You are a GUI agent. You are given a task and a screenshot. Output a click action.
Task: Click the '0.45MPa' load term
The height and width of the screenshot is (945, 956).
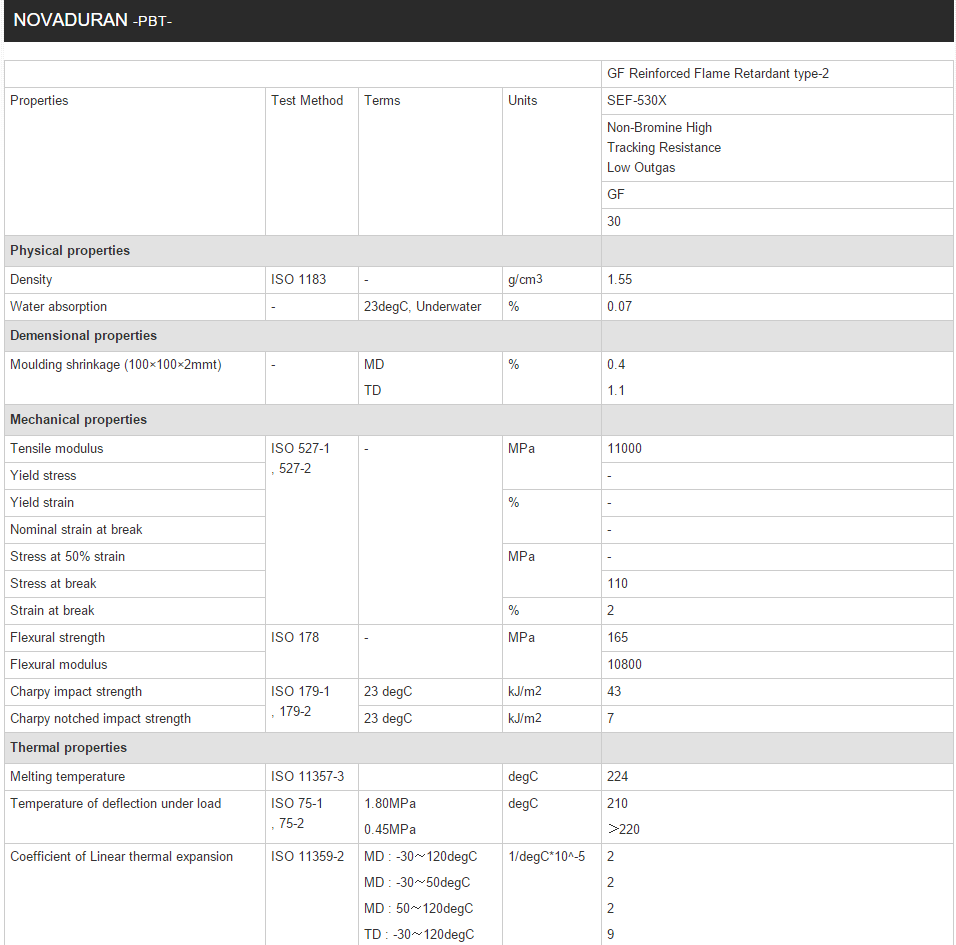tap(390, 830)
